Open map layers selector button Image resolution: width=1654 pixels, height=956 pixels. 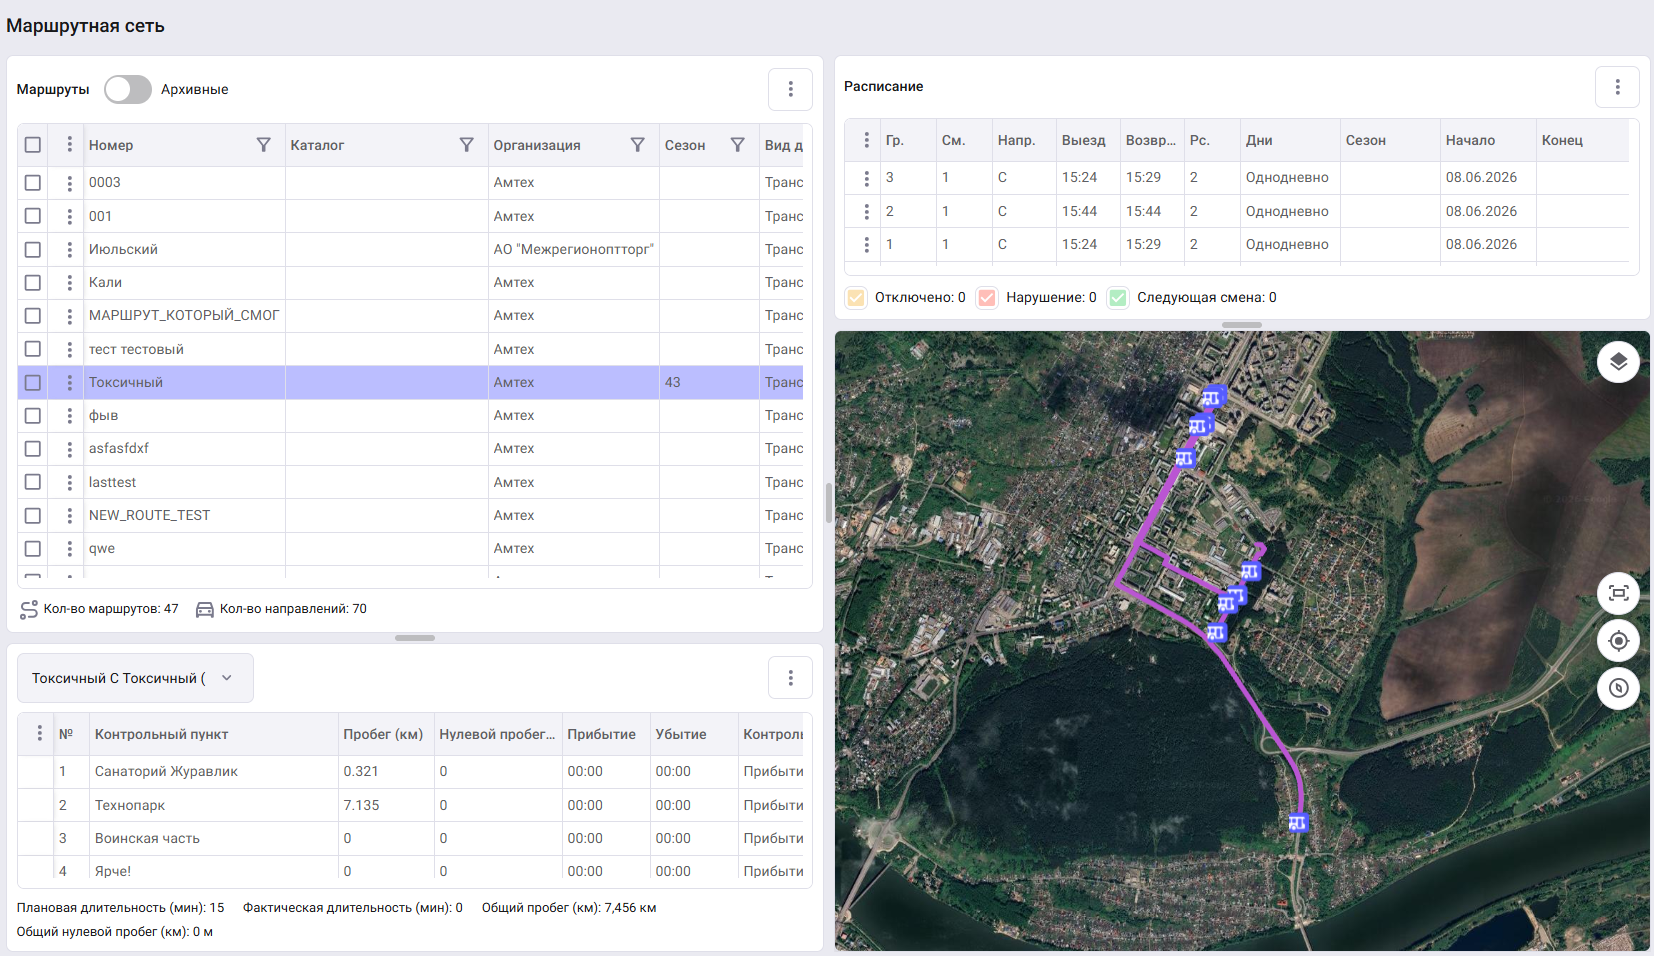tap(1618, 362)
